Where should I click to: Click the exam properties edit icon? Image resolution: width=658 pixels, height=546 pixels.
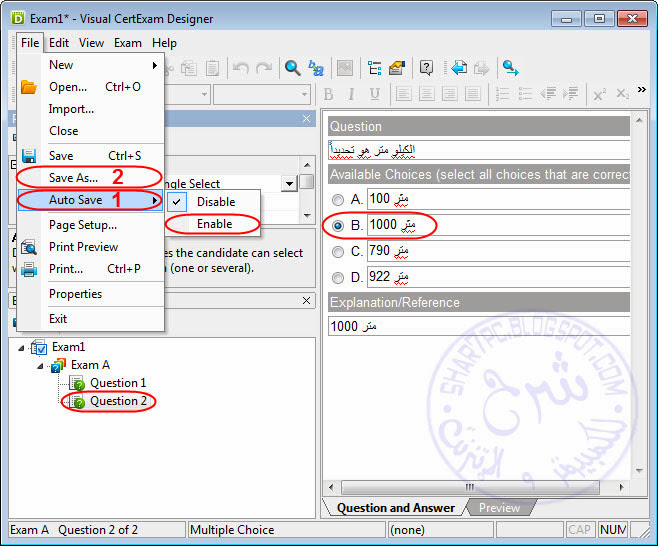[x=397, y=68]
